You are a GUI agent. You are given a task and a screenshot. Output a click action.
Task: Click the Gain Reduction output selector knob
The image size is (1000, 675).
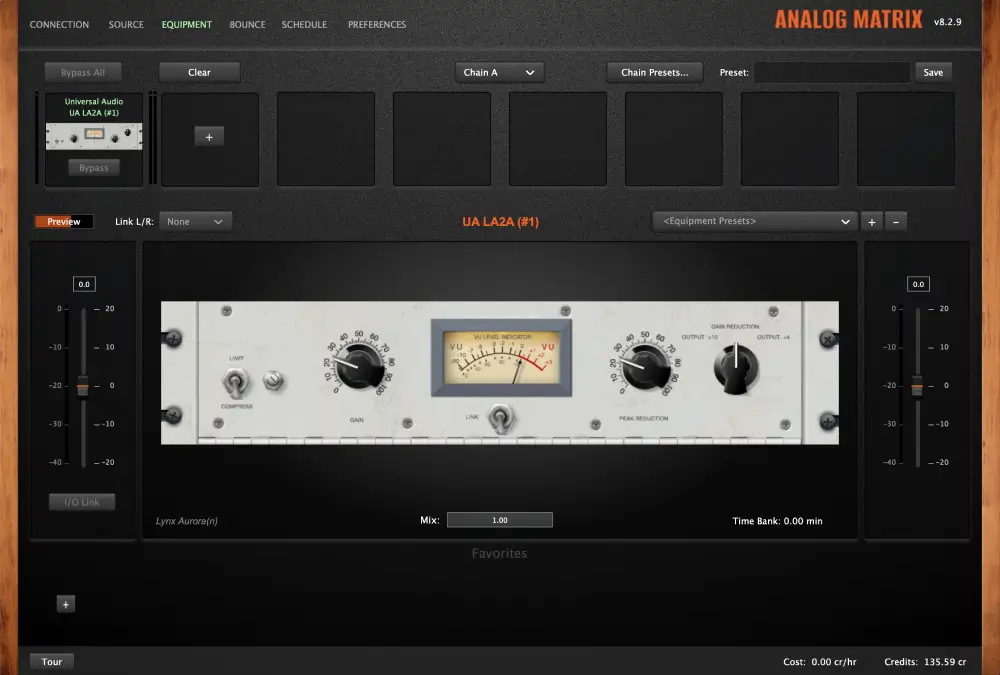pos(736,369)
